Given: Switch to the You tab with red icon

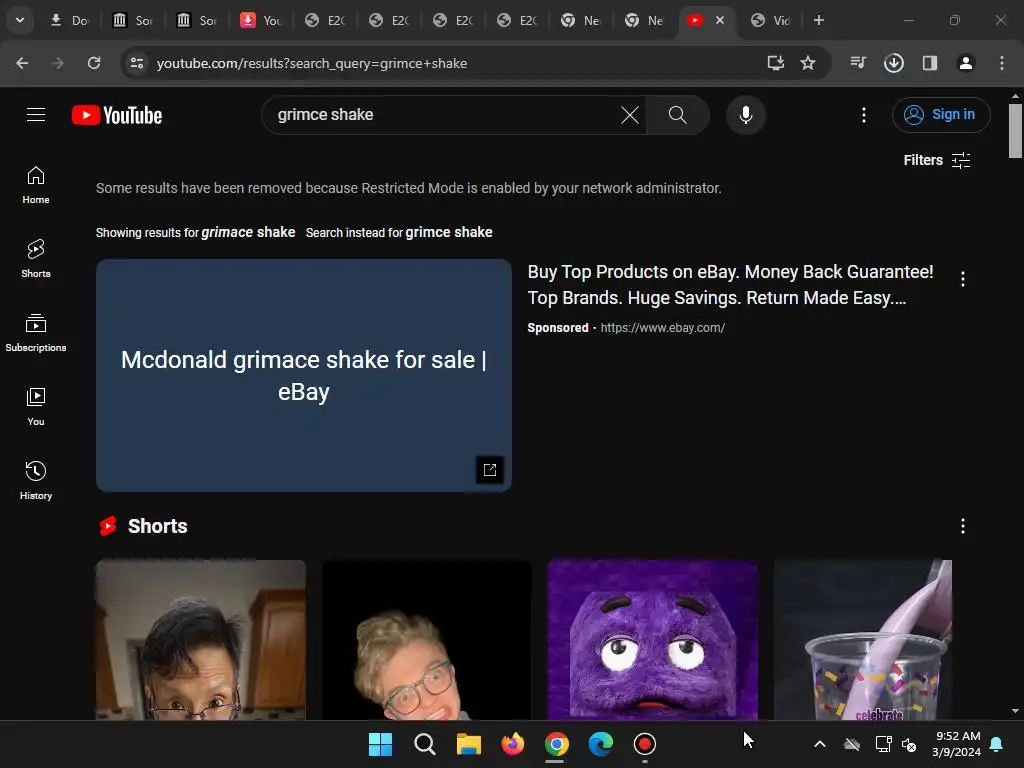Looking at the screenshot, I should [x=261, y=20].
